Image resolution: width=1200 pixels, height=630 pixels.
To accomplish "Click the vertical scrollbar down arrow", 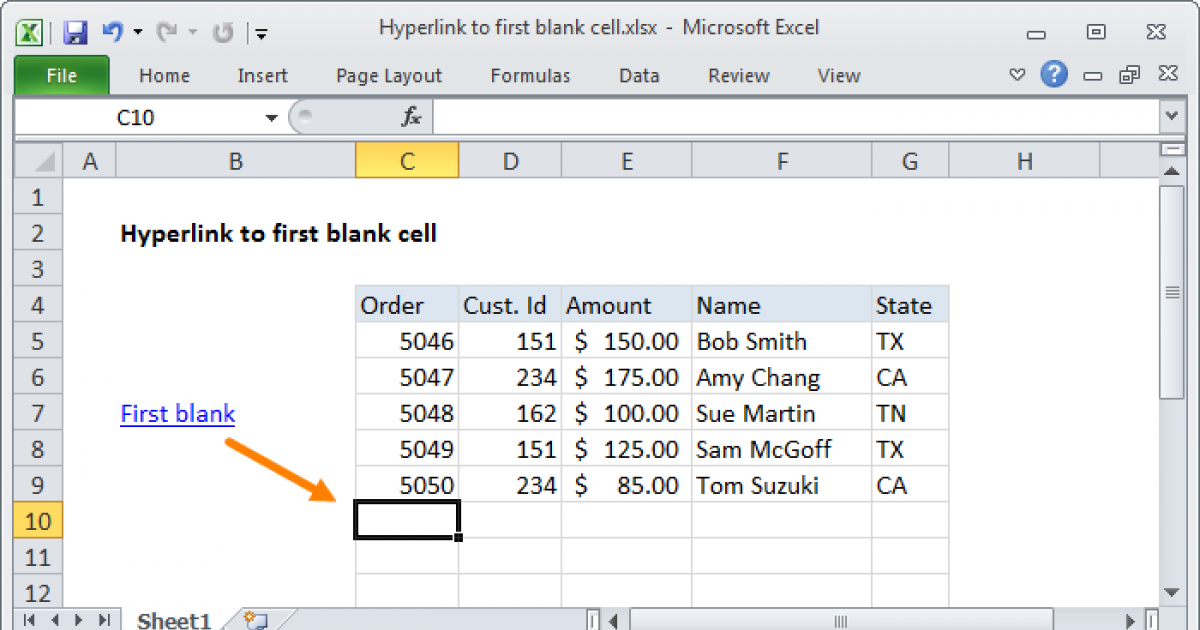I will click(1171, 591).
